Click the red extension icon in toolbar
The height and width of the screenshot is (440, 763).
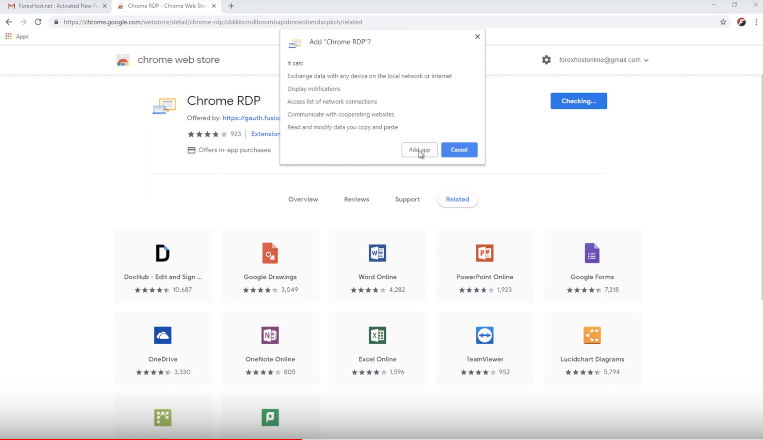click(742, 22)
